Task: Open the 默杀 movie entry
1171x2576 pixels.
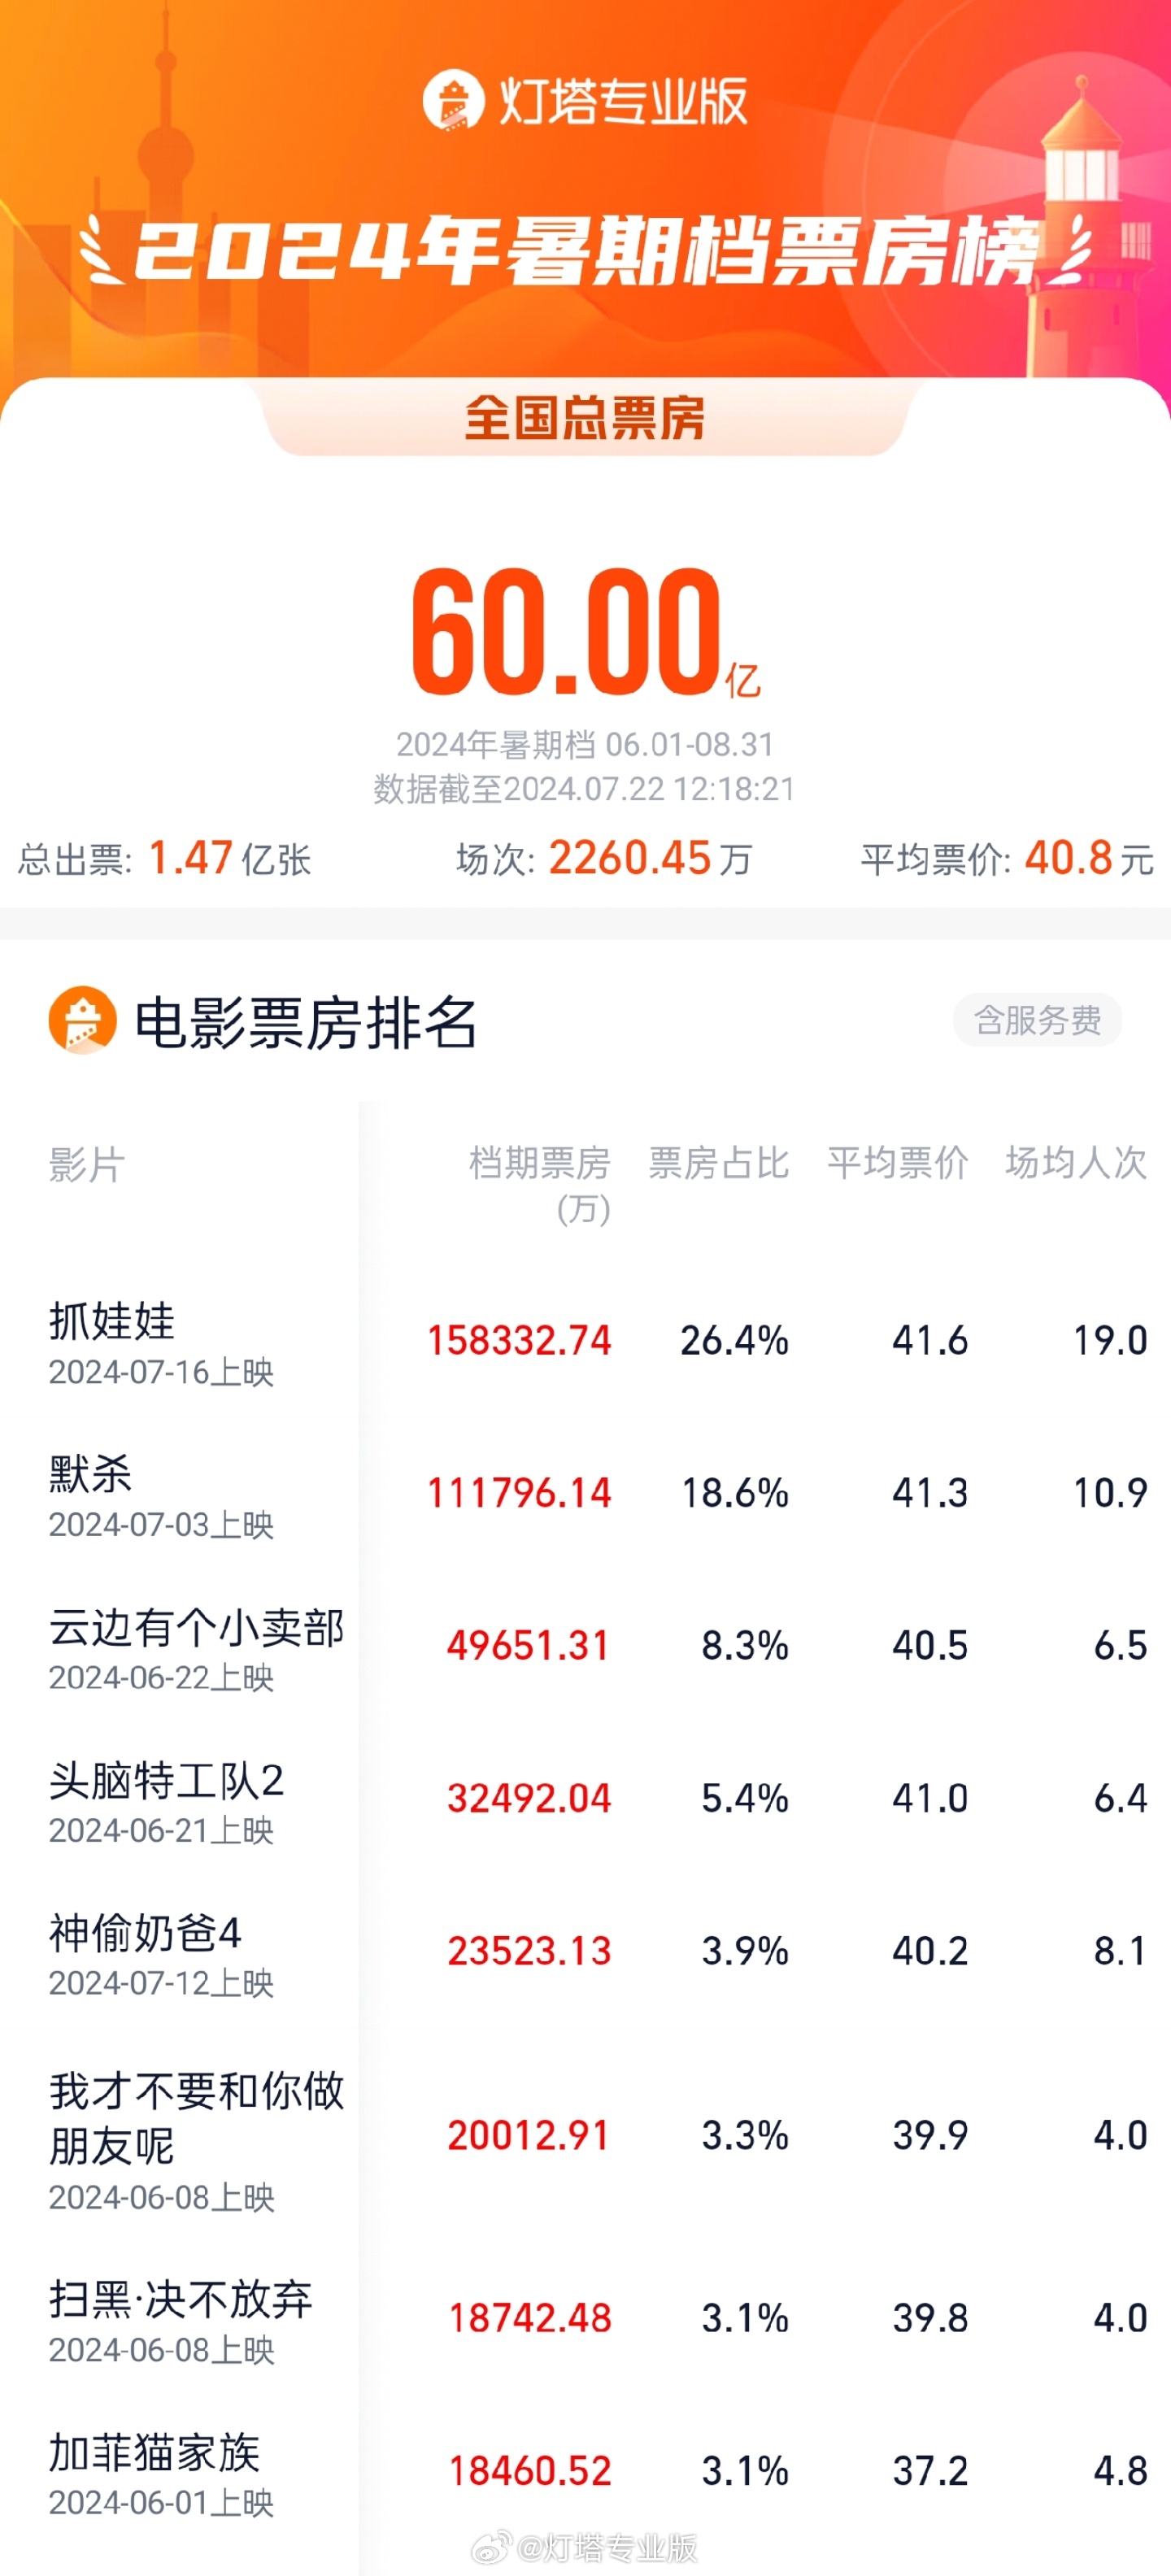Action: [x=585, y=1494]
